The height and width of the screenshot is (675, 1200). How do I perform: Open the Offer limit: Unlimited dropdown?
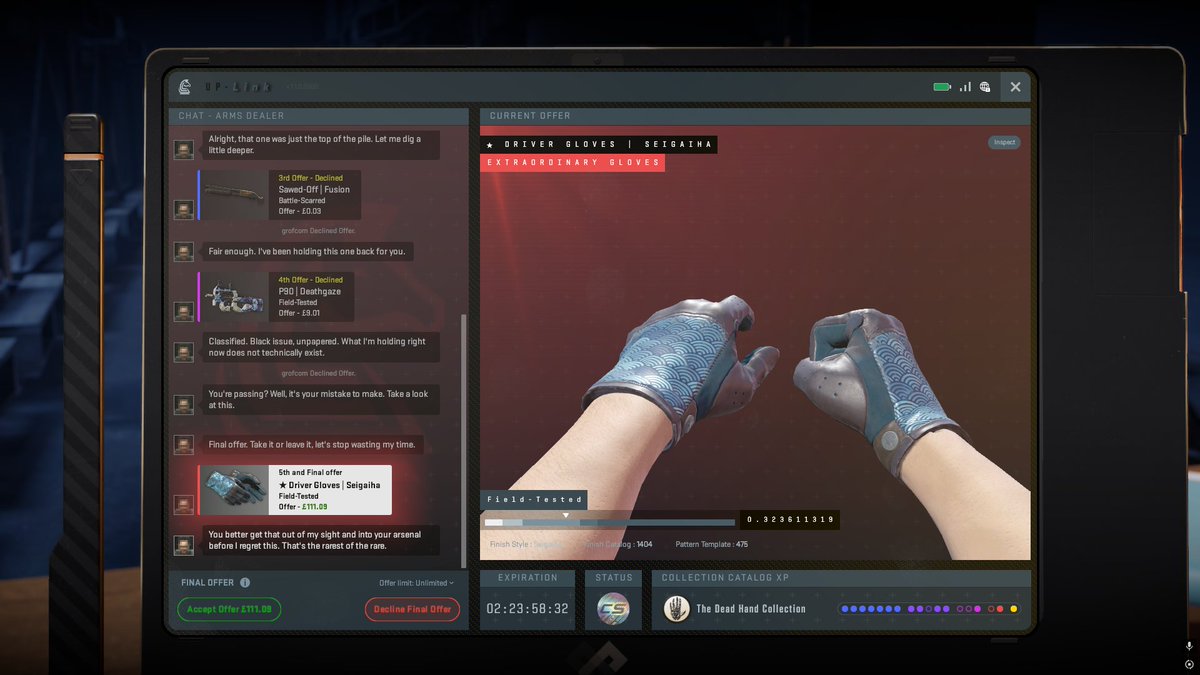[x=416, y=583]
